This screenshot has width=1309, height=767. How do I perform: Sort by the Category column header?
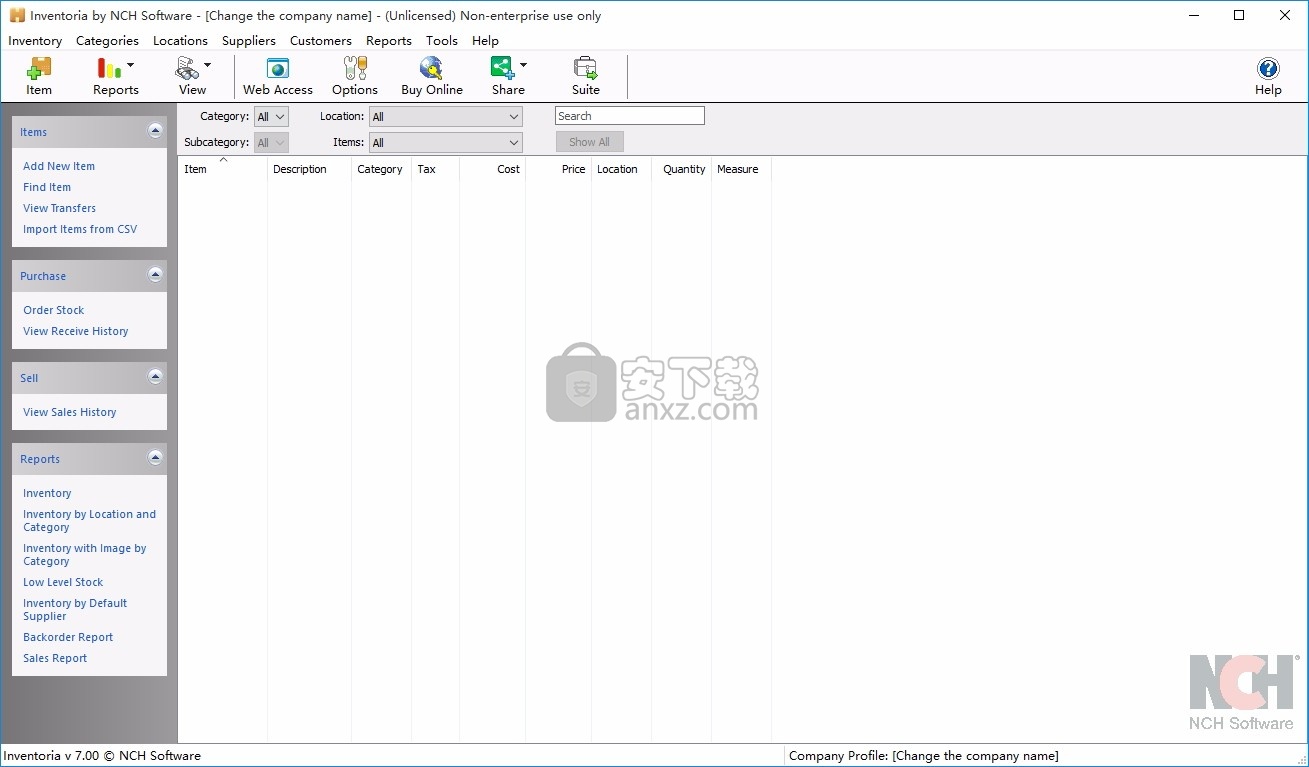[381, 169]
